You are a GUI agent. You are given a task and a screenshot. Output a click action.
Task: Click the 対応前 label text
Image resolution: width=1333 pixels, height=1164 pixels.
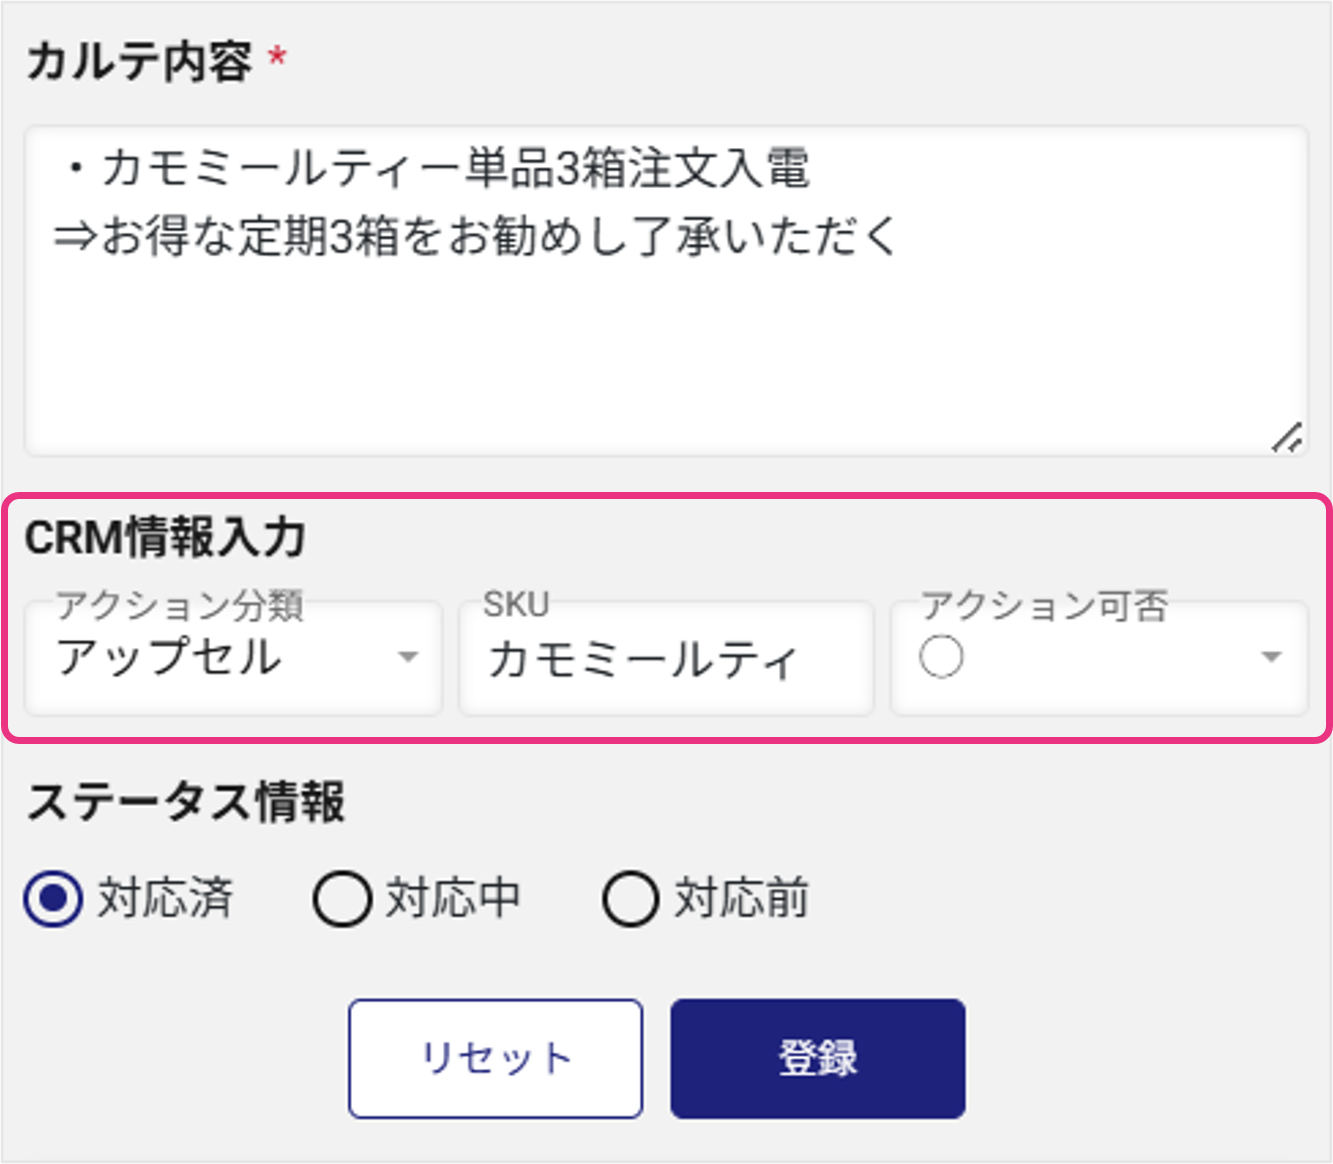741,898
